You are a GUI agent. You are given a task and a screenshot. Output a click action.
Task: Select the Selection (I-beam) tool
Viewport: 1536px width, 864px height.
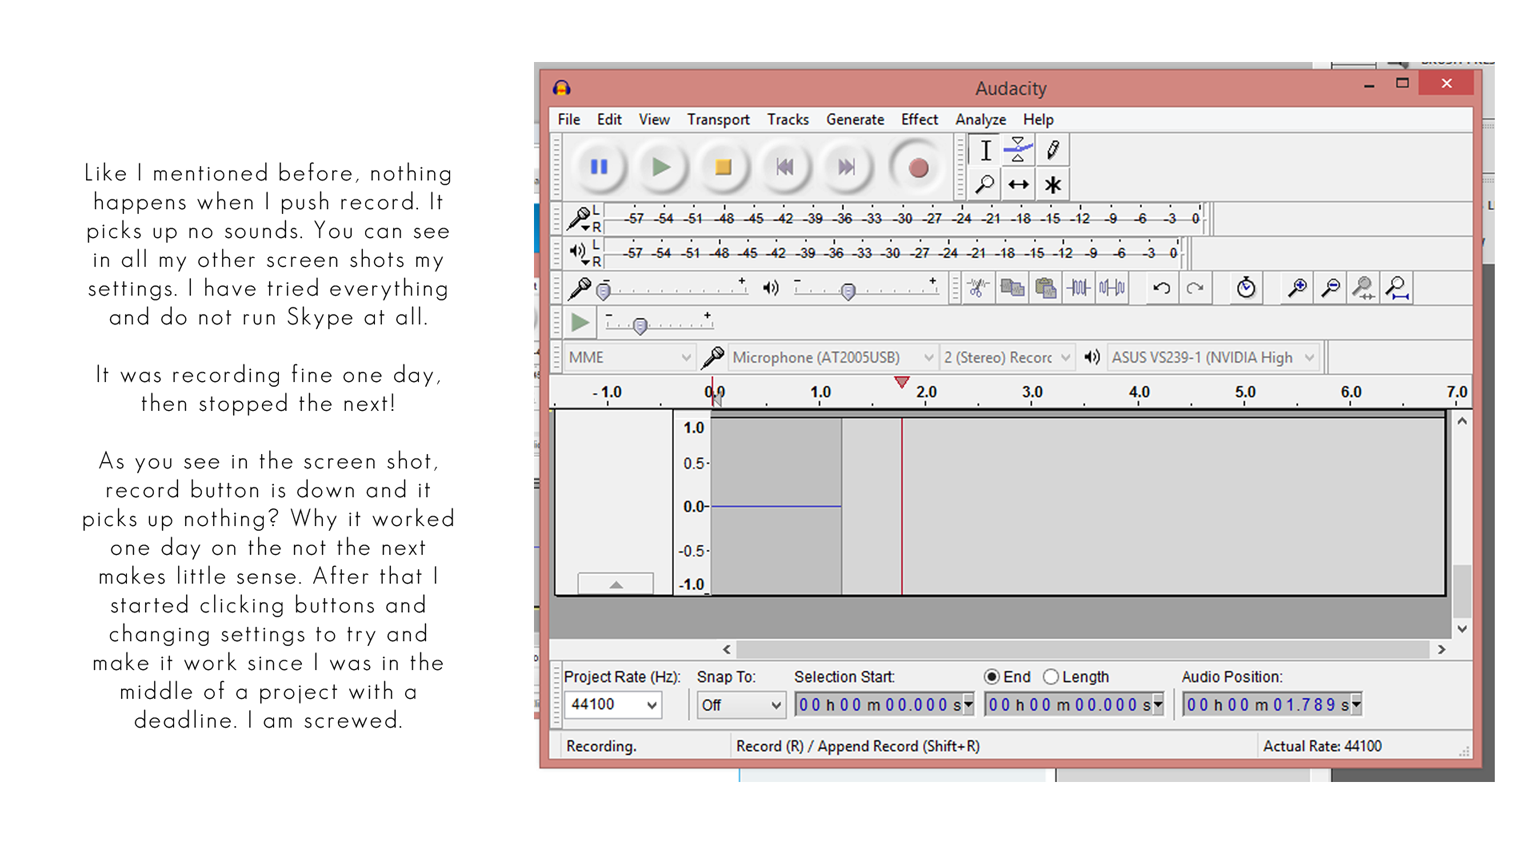click(x=985, y=150)
